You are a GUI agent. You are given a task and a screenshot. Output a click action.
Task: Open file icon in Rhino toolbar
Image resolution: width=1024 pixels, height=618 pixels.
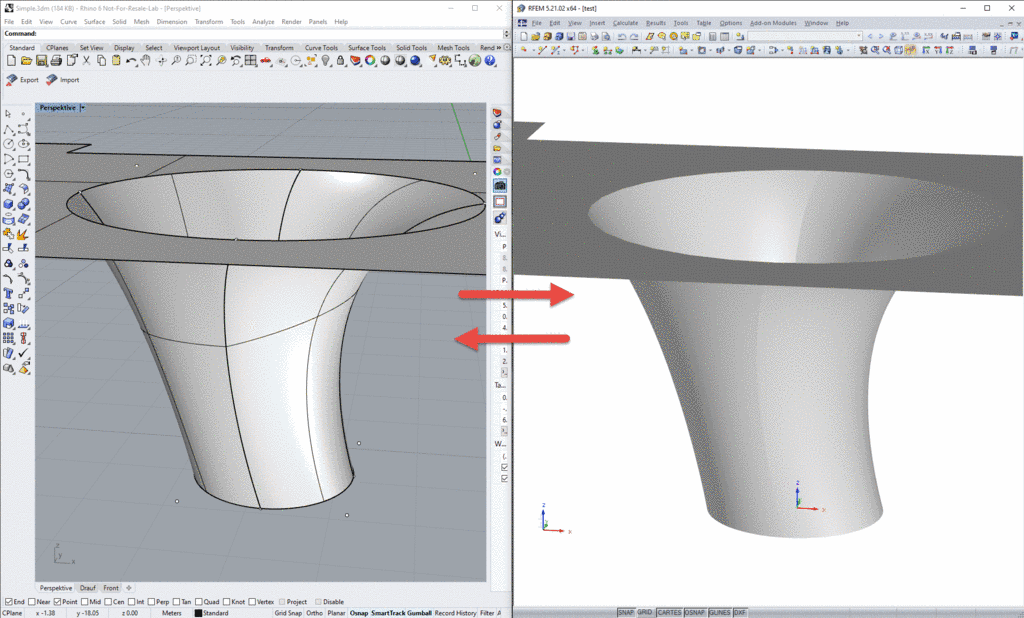coord(26,61)
